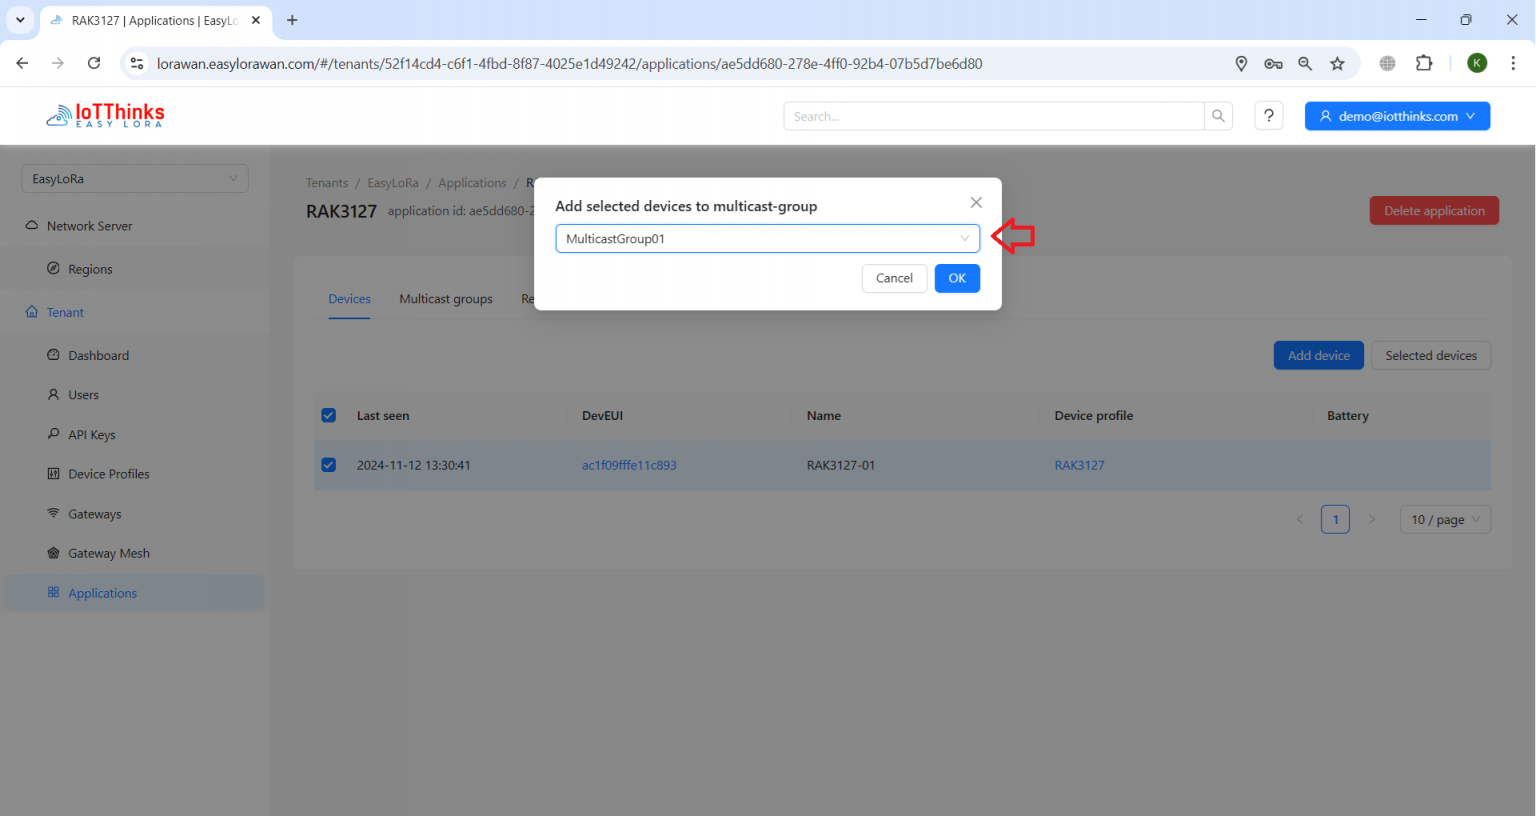1536x816 pixels.
Task: Open the Users section
Action: click(84, 394)
